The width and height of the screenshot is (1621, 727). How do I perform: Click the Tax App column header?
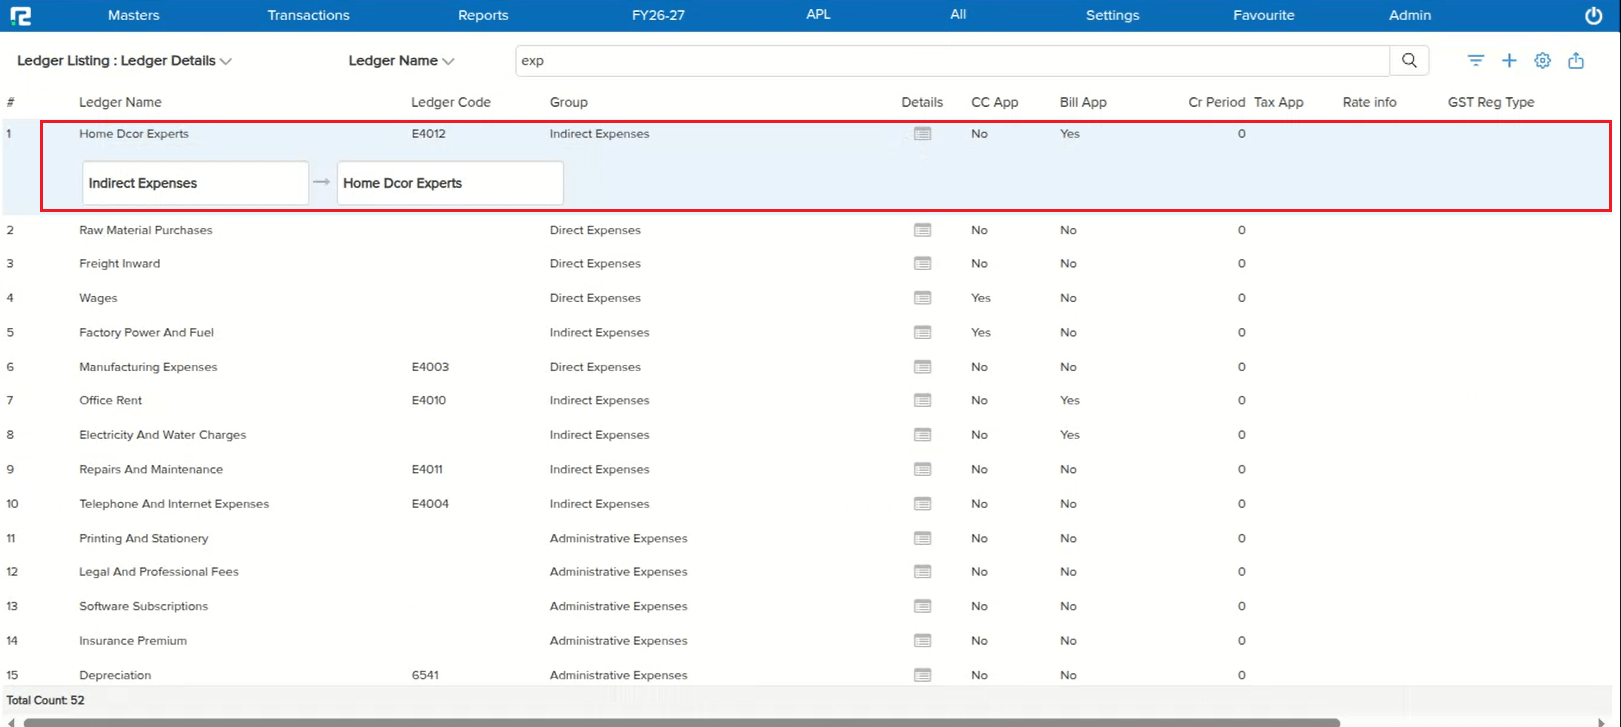point(1278,102)
